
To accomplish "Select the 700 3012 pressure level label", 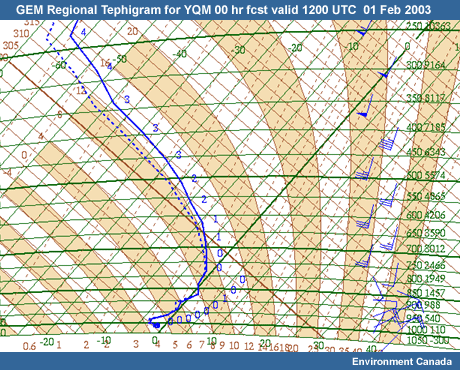I will point(426,249).
